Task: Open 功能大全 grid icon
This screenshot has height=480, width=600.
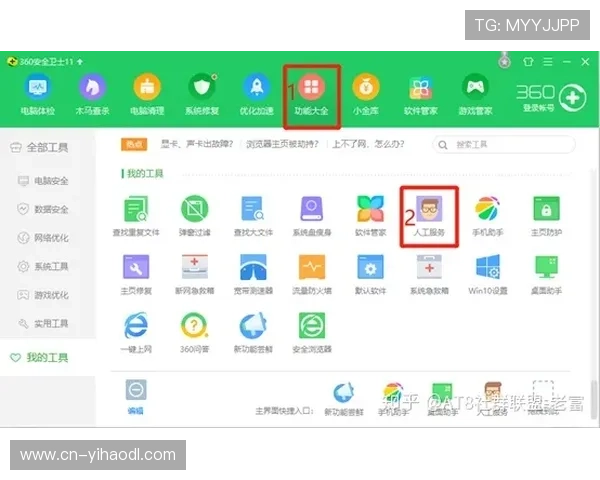Action: point(311,94)
